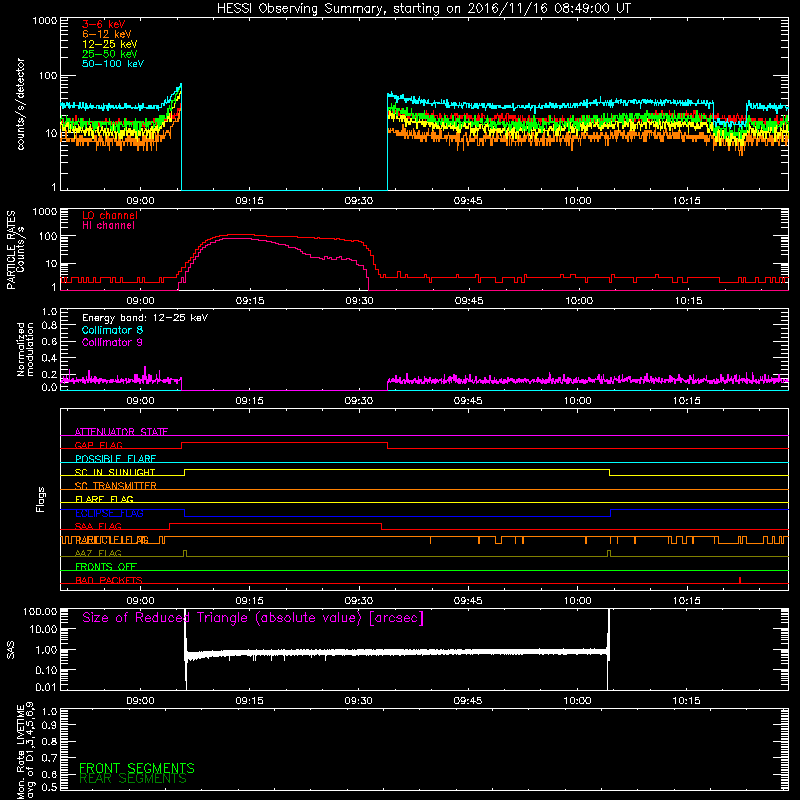Click the 'Size of Reduced Triangle' caption
Image resolution: width=800 pixels, height=800 pixels.
[253, 618]
